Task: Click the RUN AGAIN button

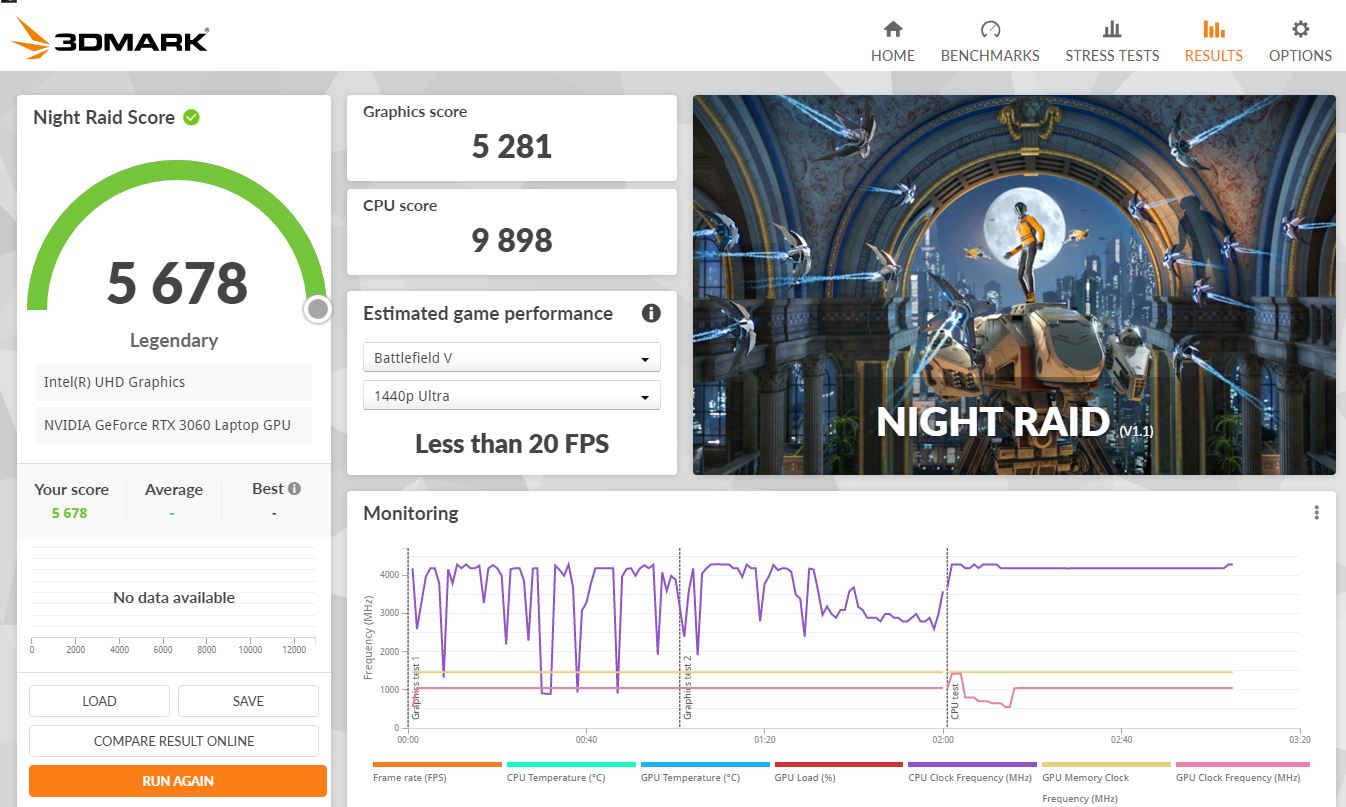Action: 178,781
